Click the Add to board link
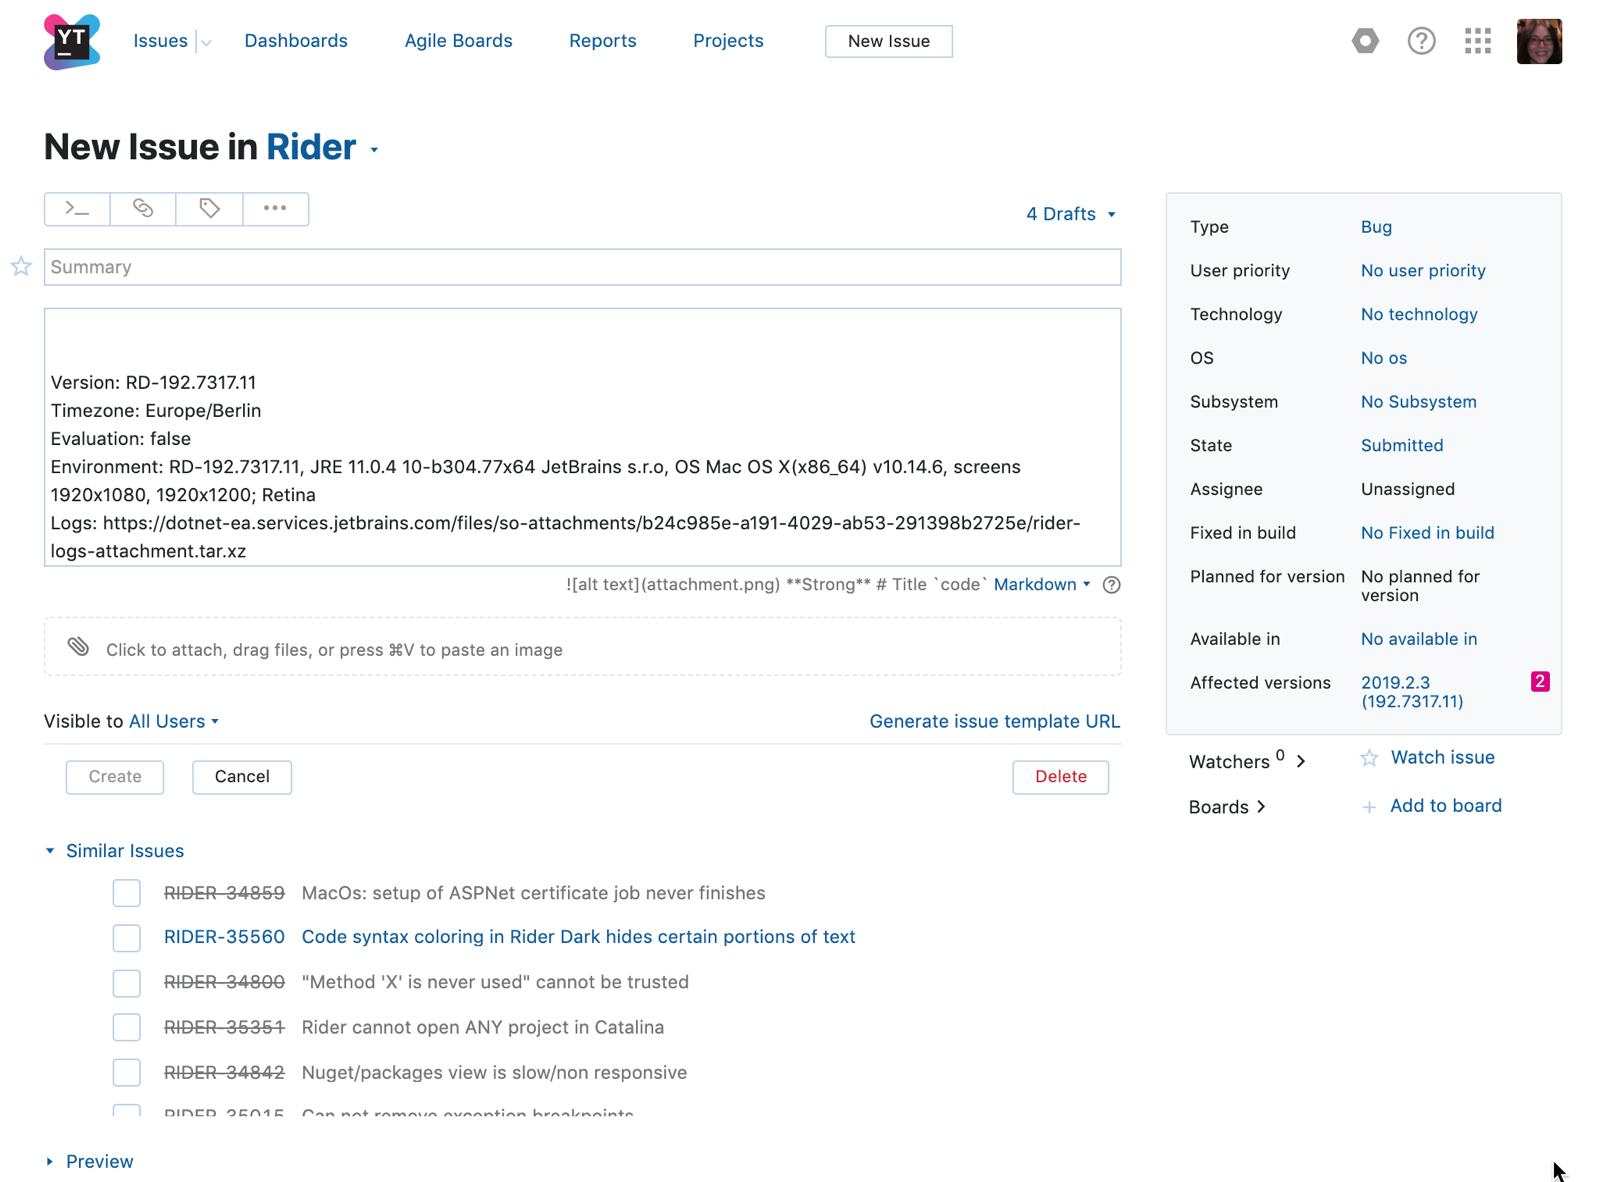Viewport: 1600px width, 1182px height. click(1446, 806)
